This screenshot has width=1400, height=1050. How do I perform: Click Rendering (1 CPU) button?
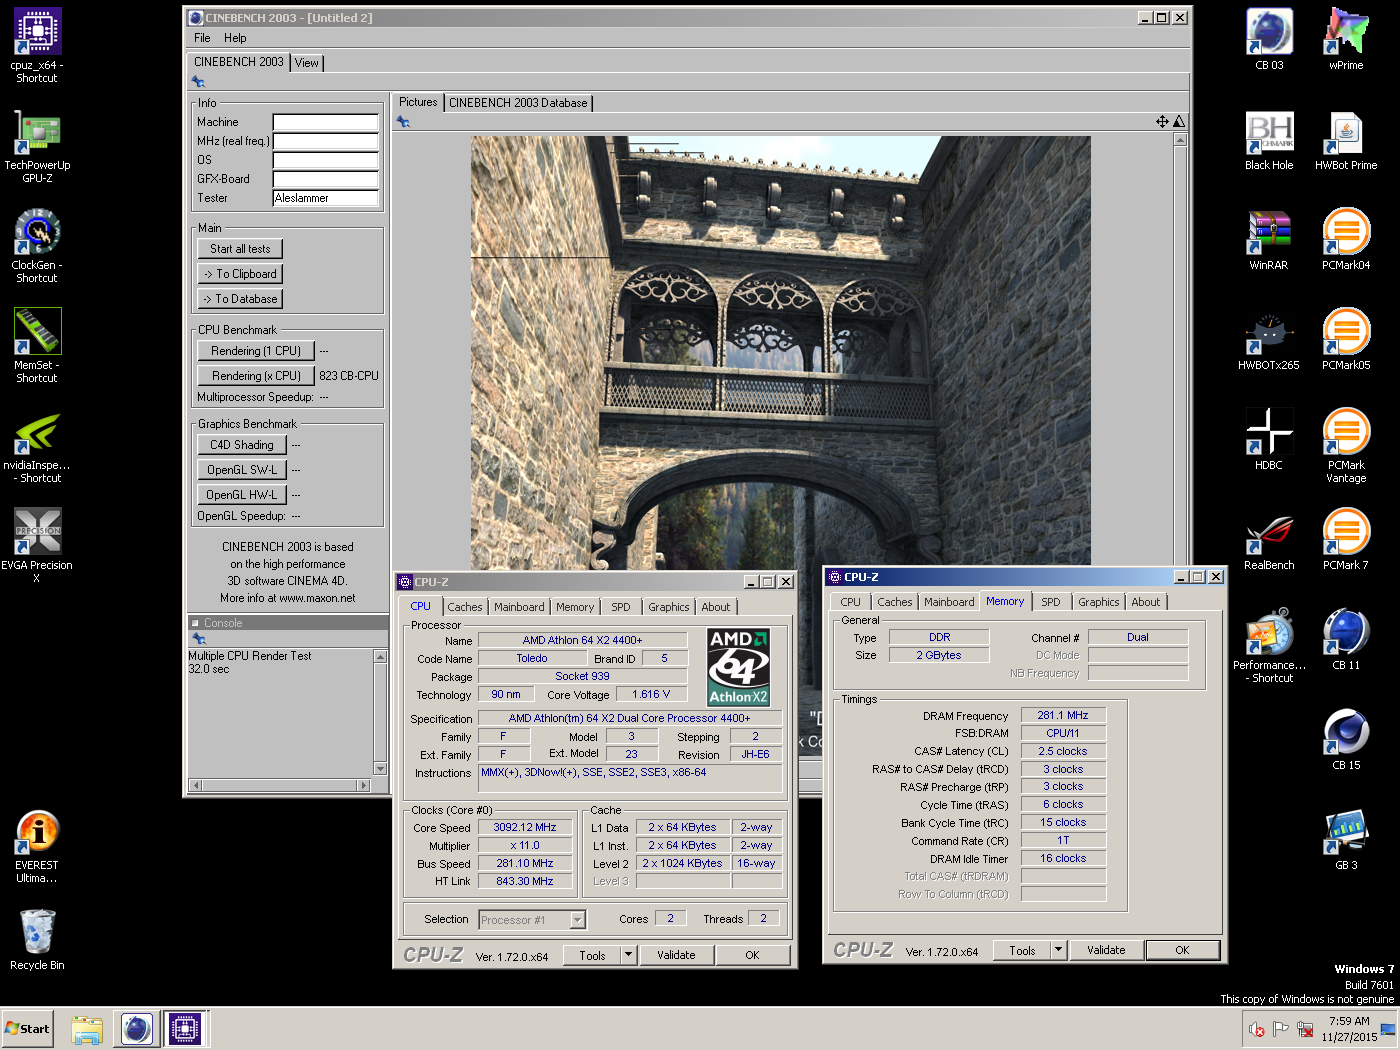click(256, 351)
